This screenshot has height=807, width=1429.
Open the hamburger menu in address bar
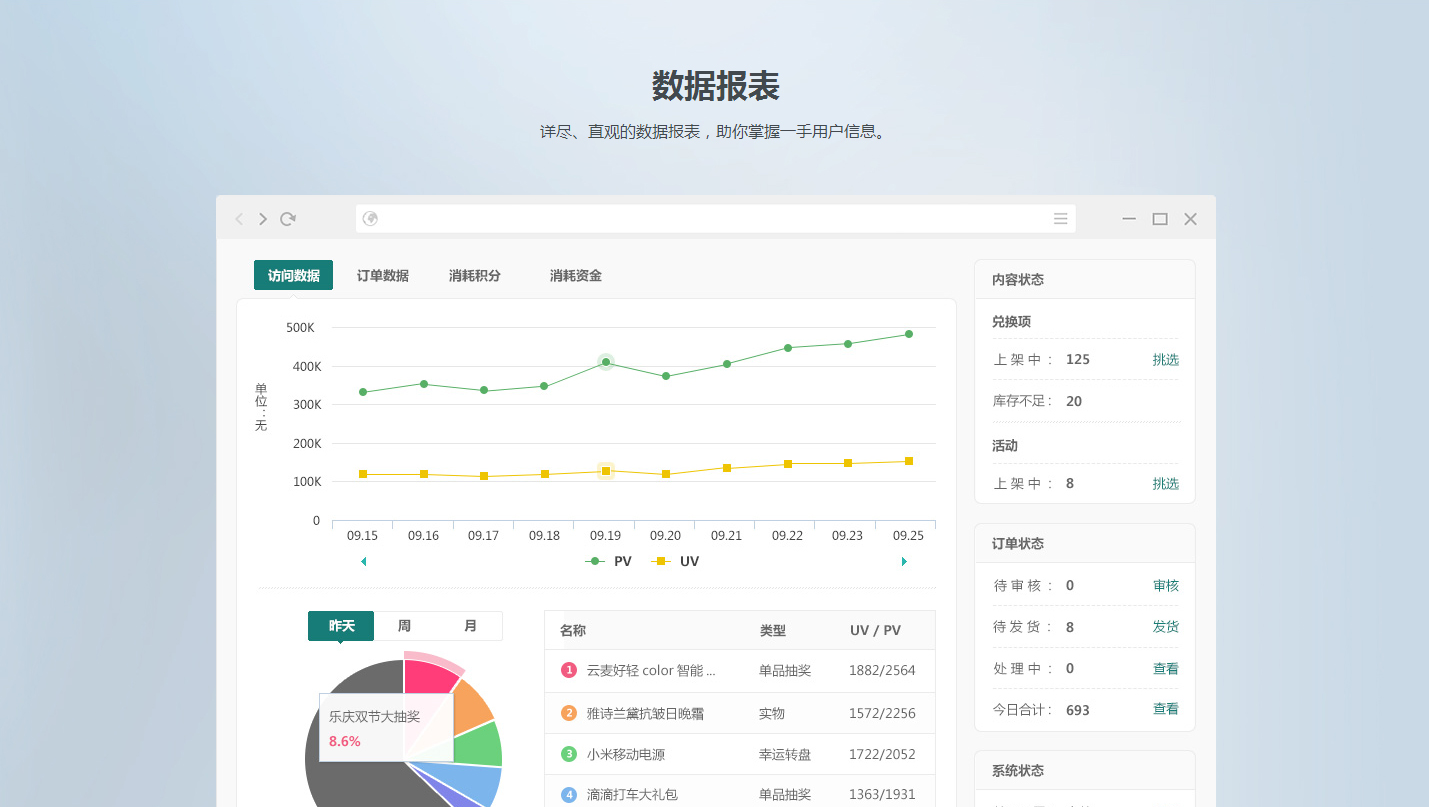(1061, 219)
